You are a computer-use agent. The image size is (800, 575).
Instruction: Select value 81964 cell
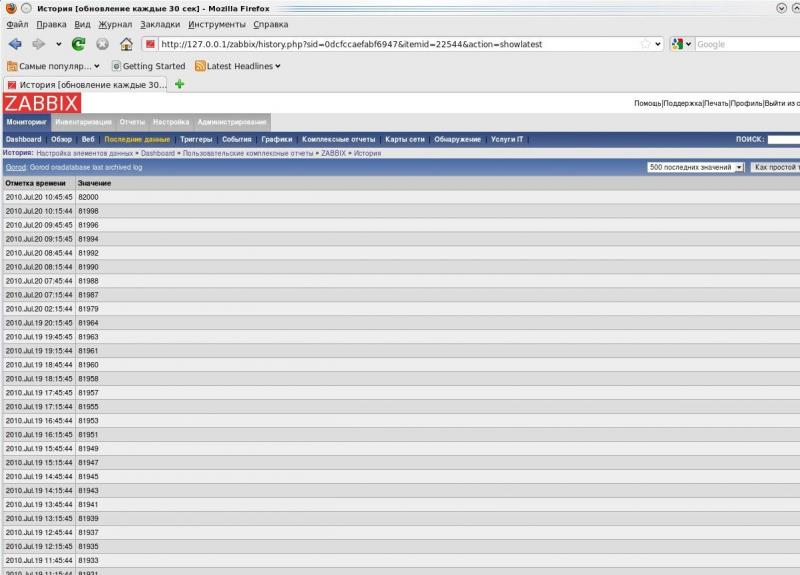coord(88,323)
